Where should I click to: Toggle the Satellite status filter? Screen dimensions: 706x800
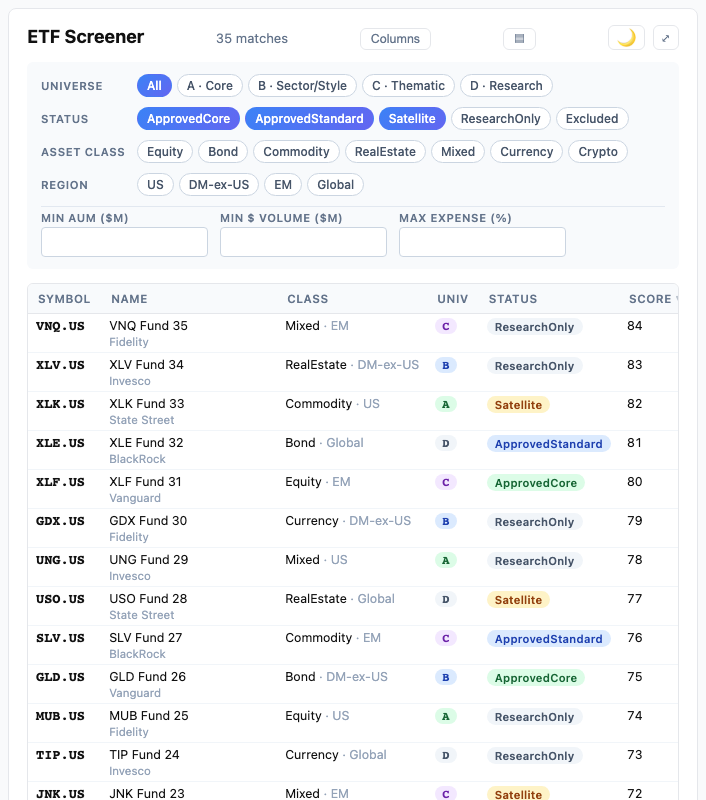click(x=412, y=119)
